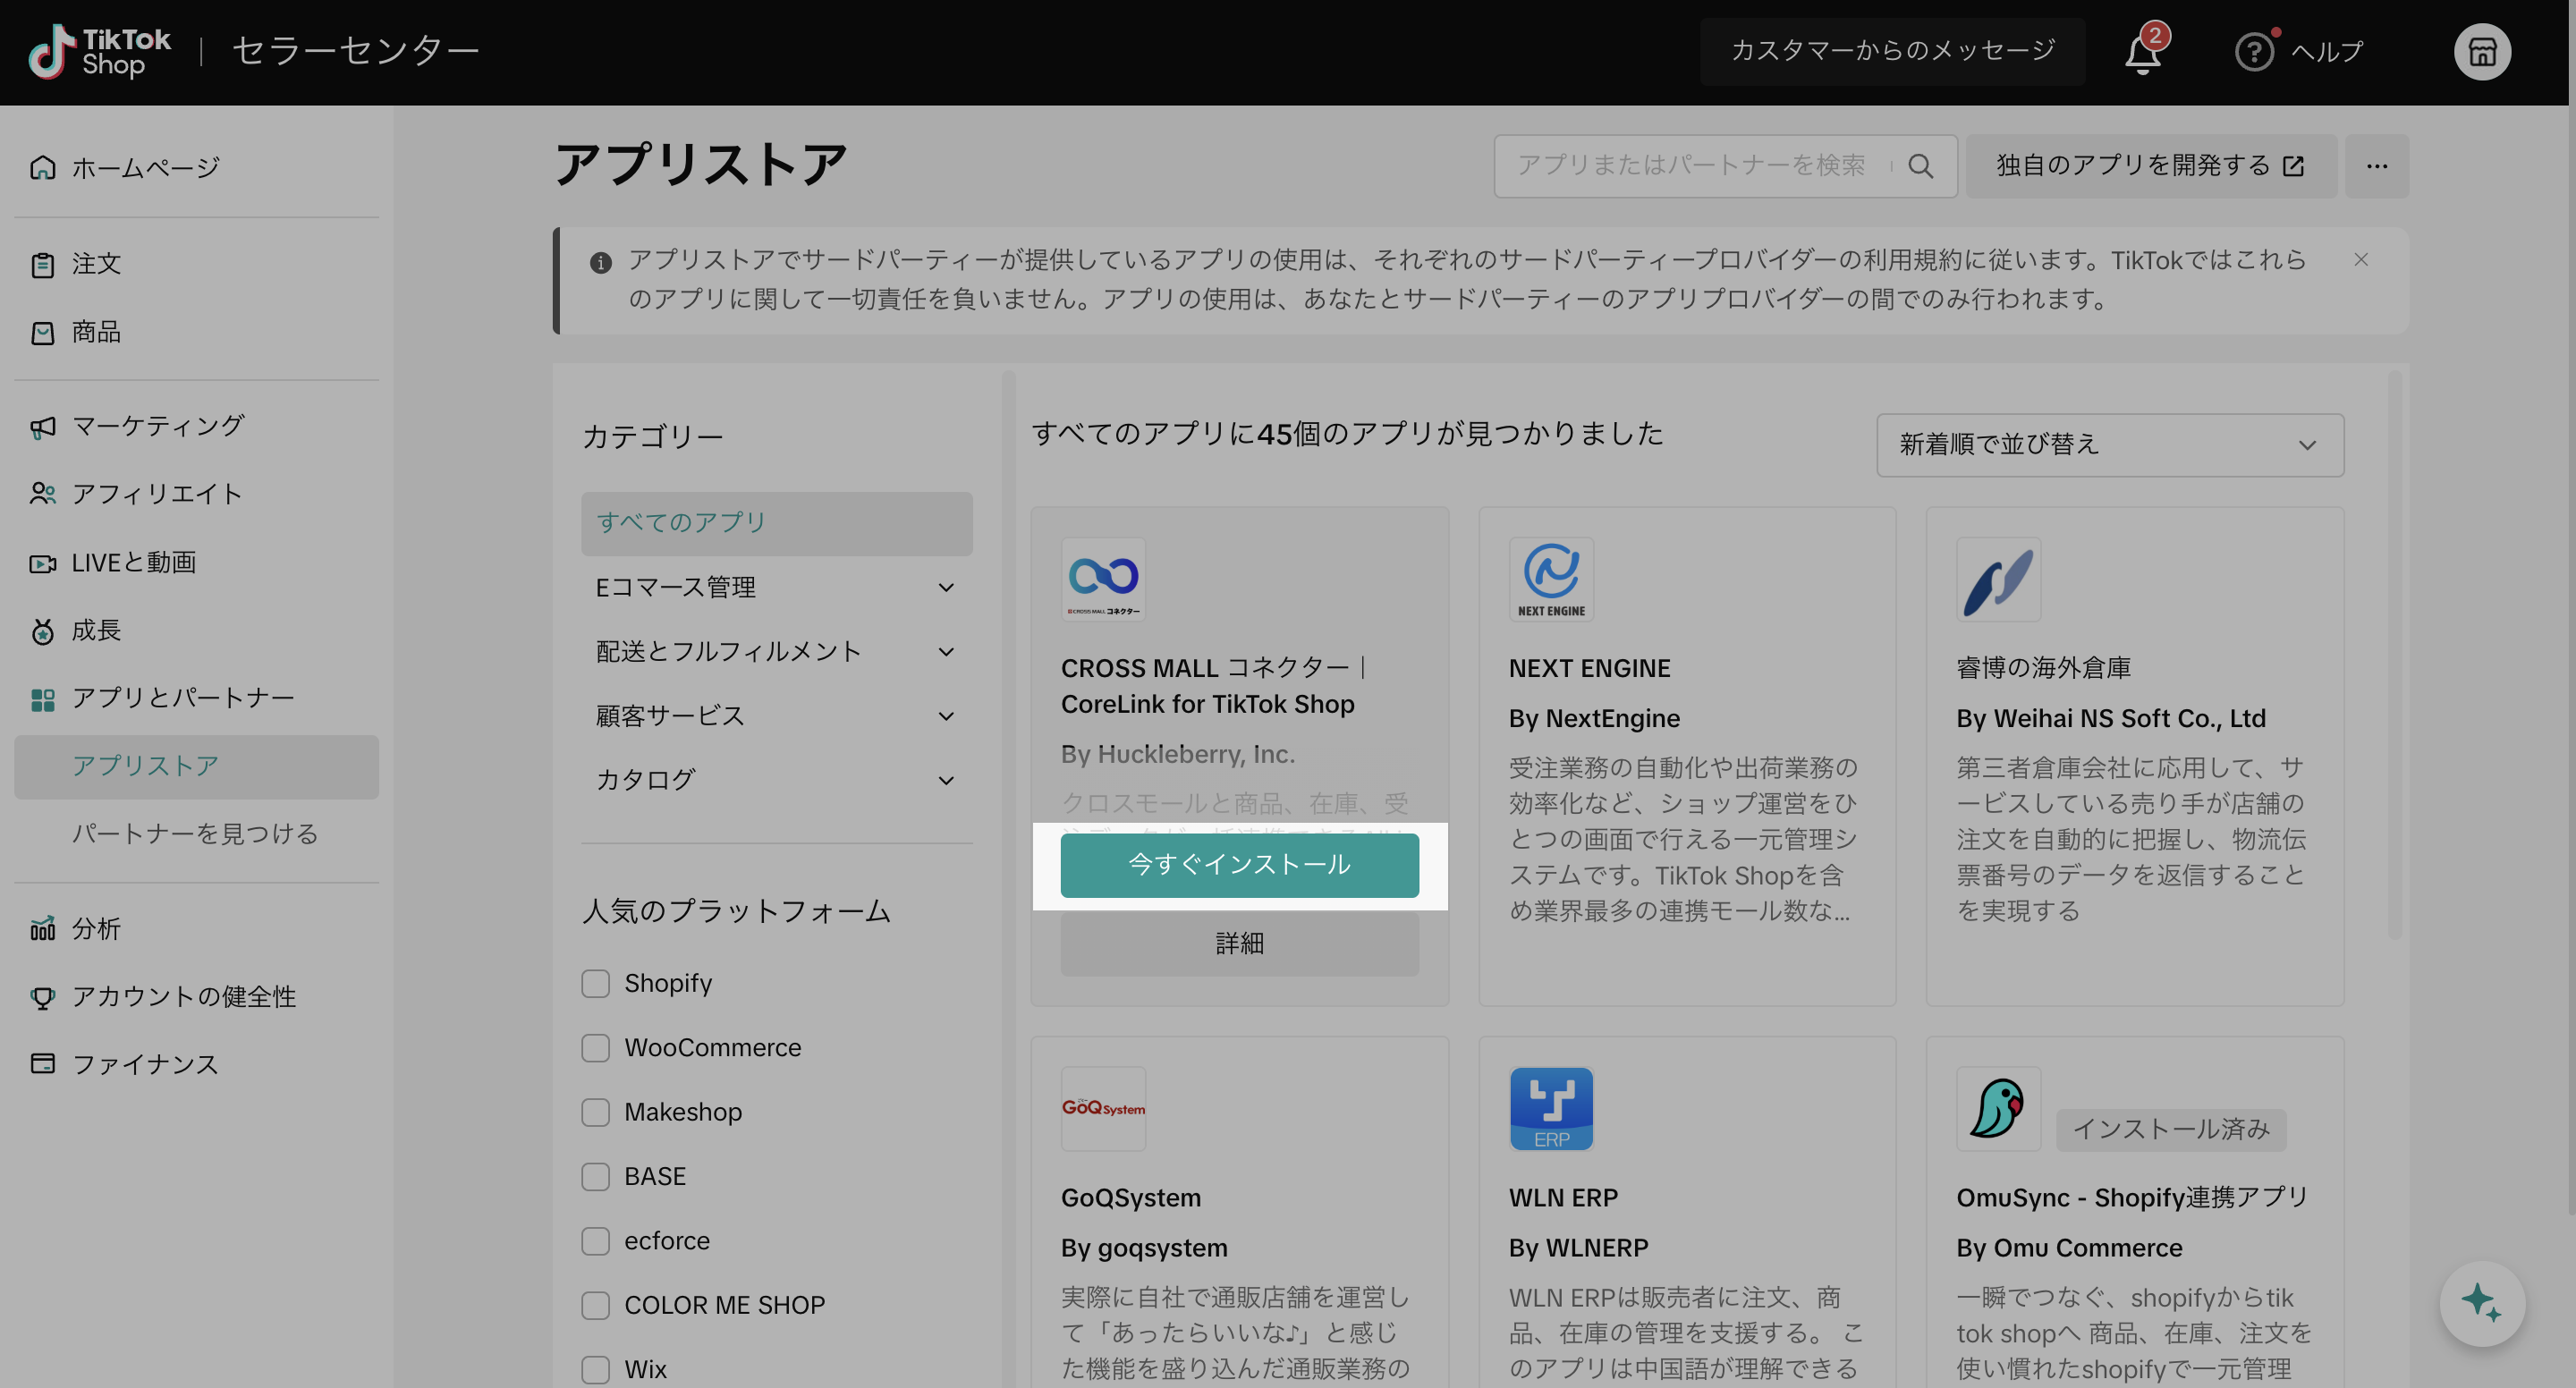
Task: Dismiss the third-party notice banner
Action: click(x=2361, y=260)
